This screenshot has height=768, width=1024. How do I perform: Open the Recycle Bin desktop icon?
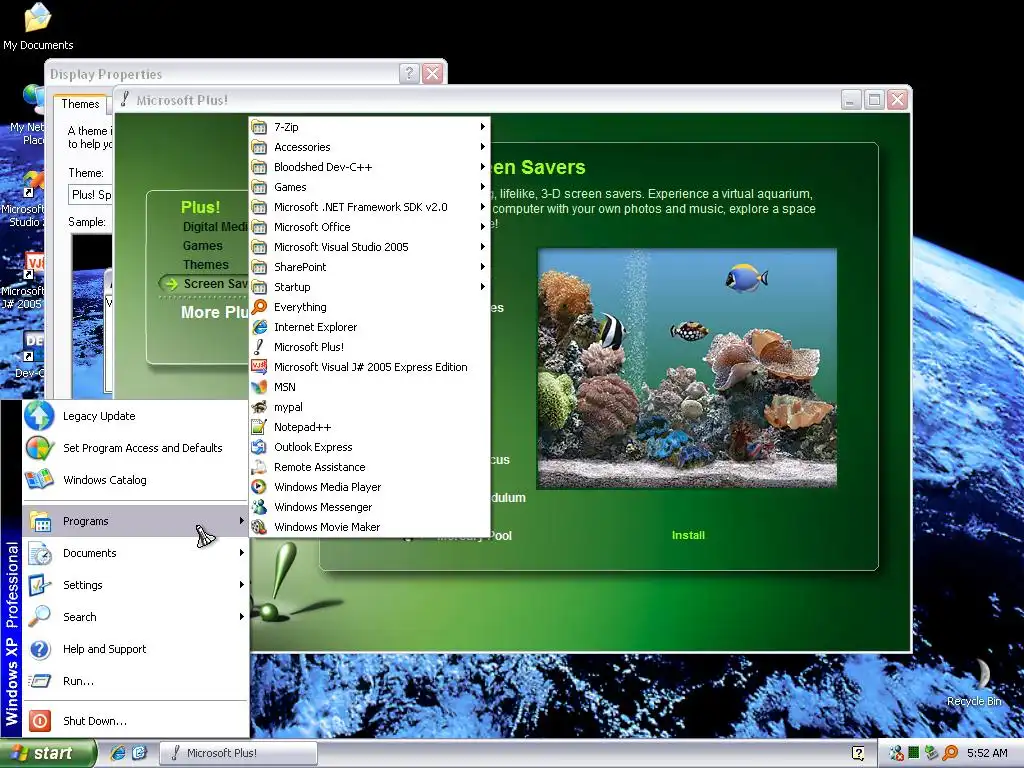pyautogui.click(x=974, y=682)
